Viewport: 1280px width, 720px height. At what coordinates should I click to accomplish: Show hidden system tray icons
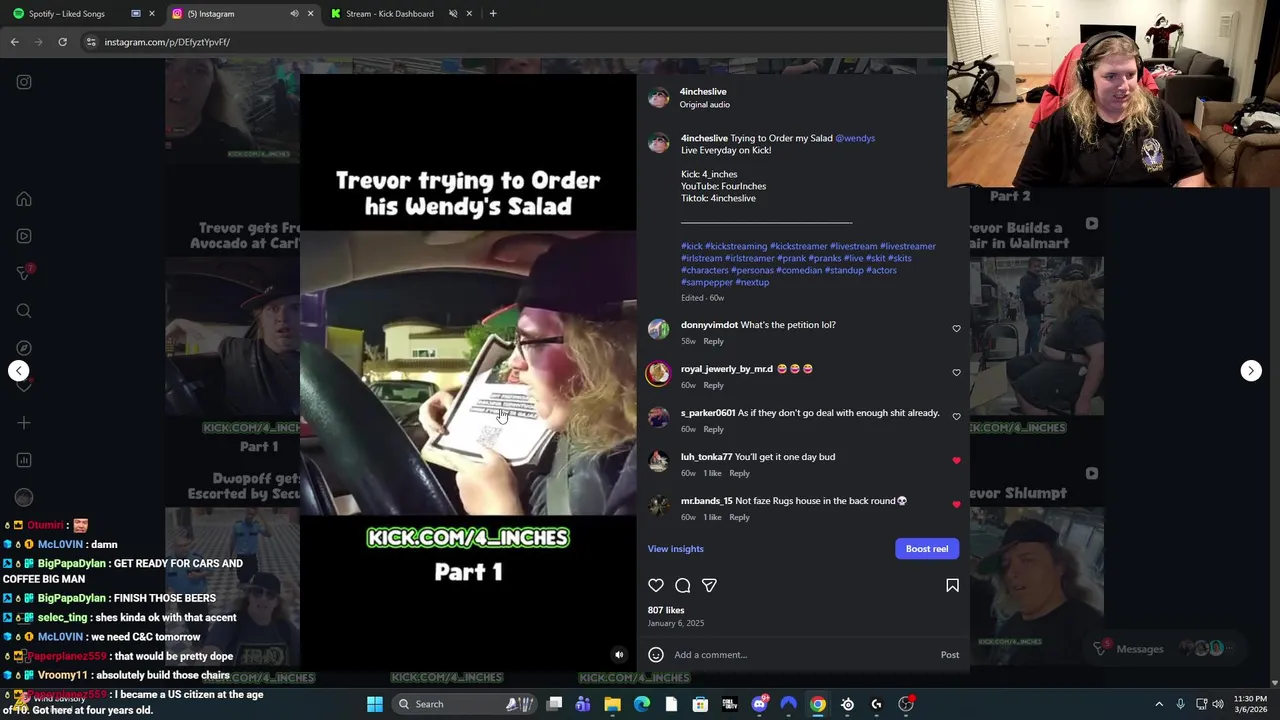tap(1159, 704)
